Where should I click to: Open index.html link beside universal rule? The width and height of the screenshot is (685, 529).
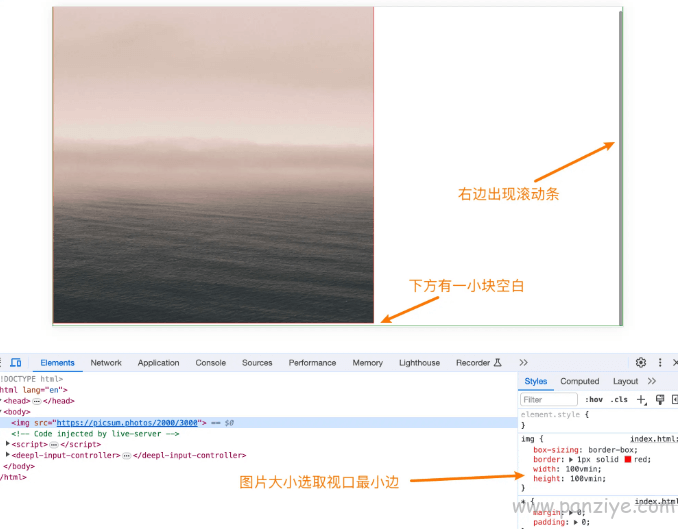coord(656,501)
